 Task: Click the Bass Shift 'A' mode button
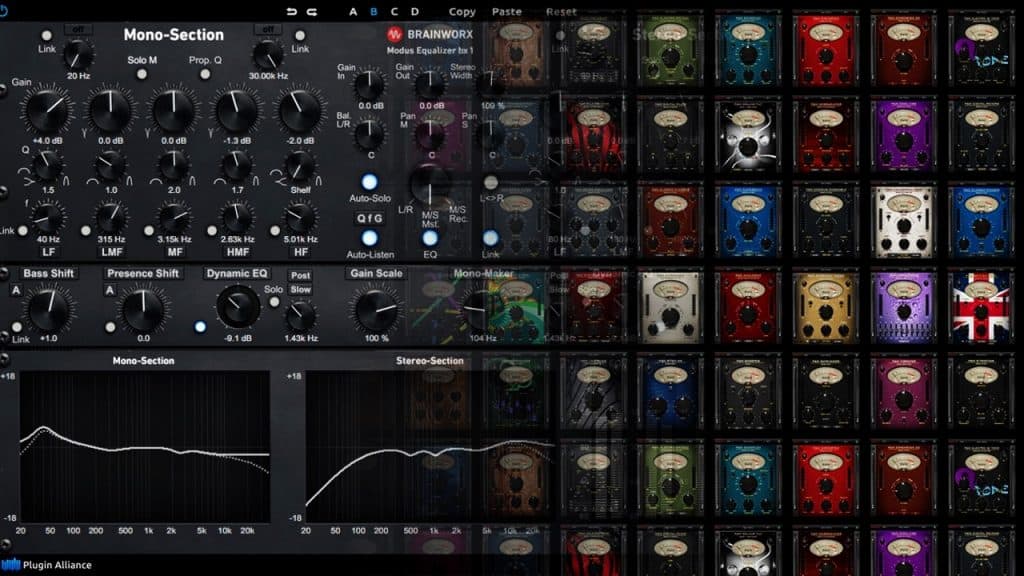click(16, 290)
